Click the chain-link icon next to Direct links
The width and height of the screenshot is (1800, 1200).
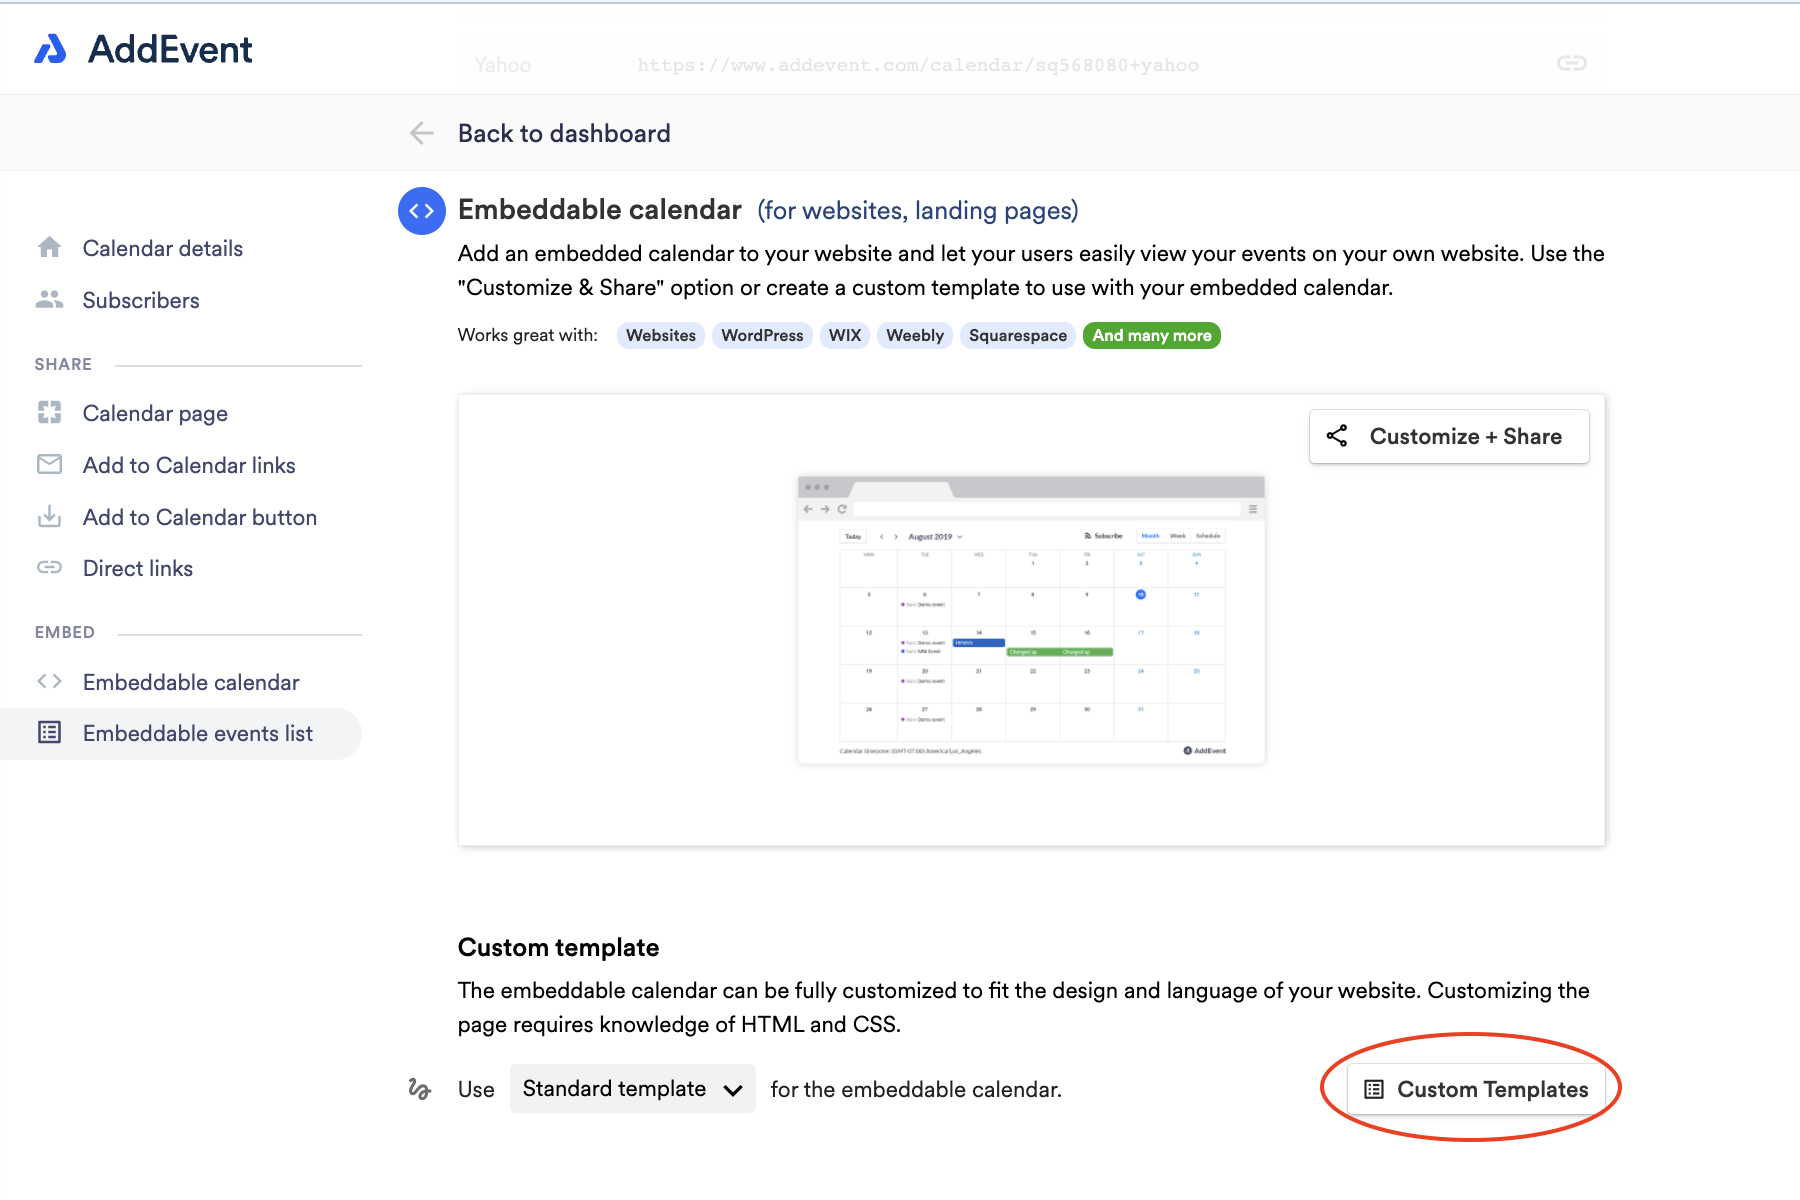pos(49,567)
